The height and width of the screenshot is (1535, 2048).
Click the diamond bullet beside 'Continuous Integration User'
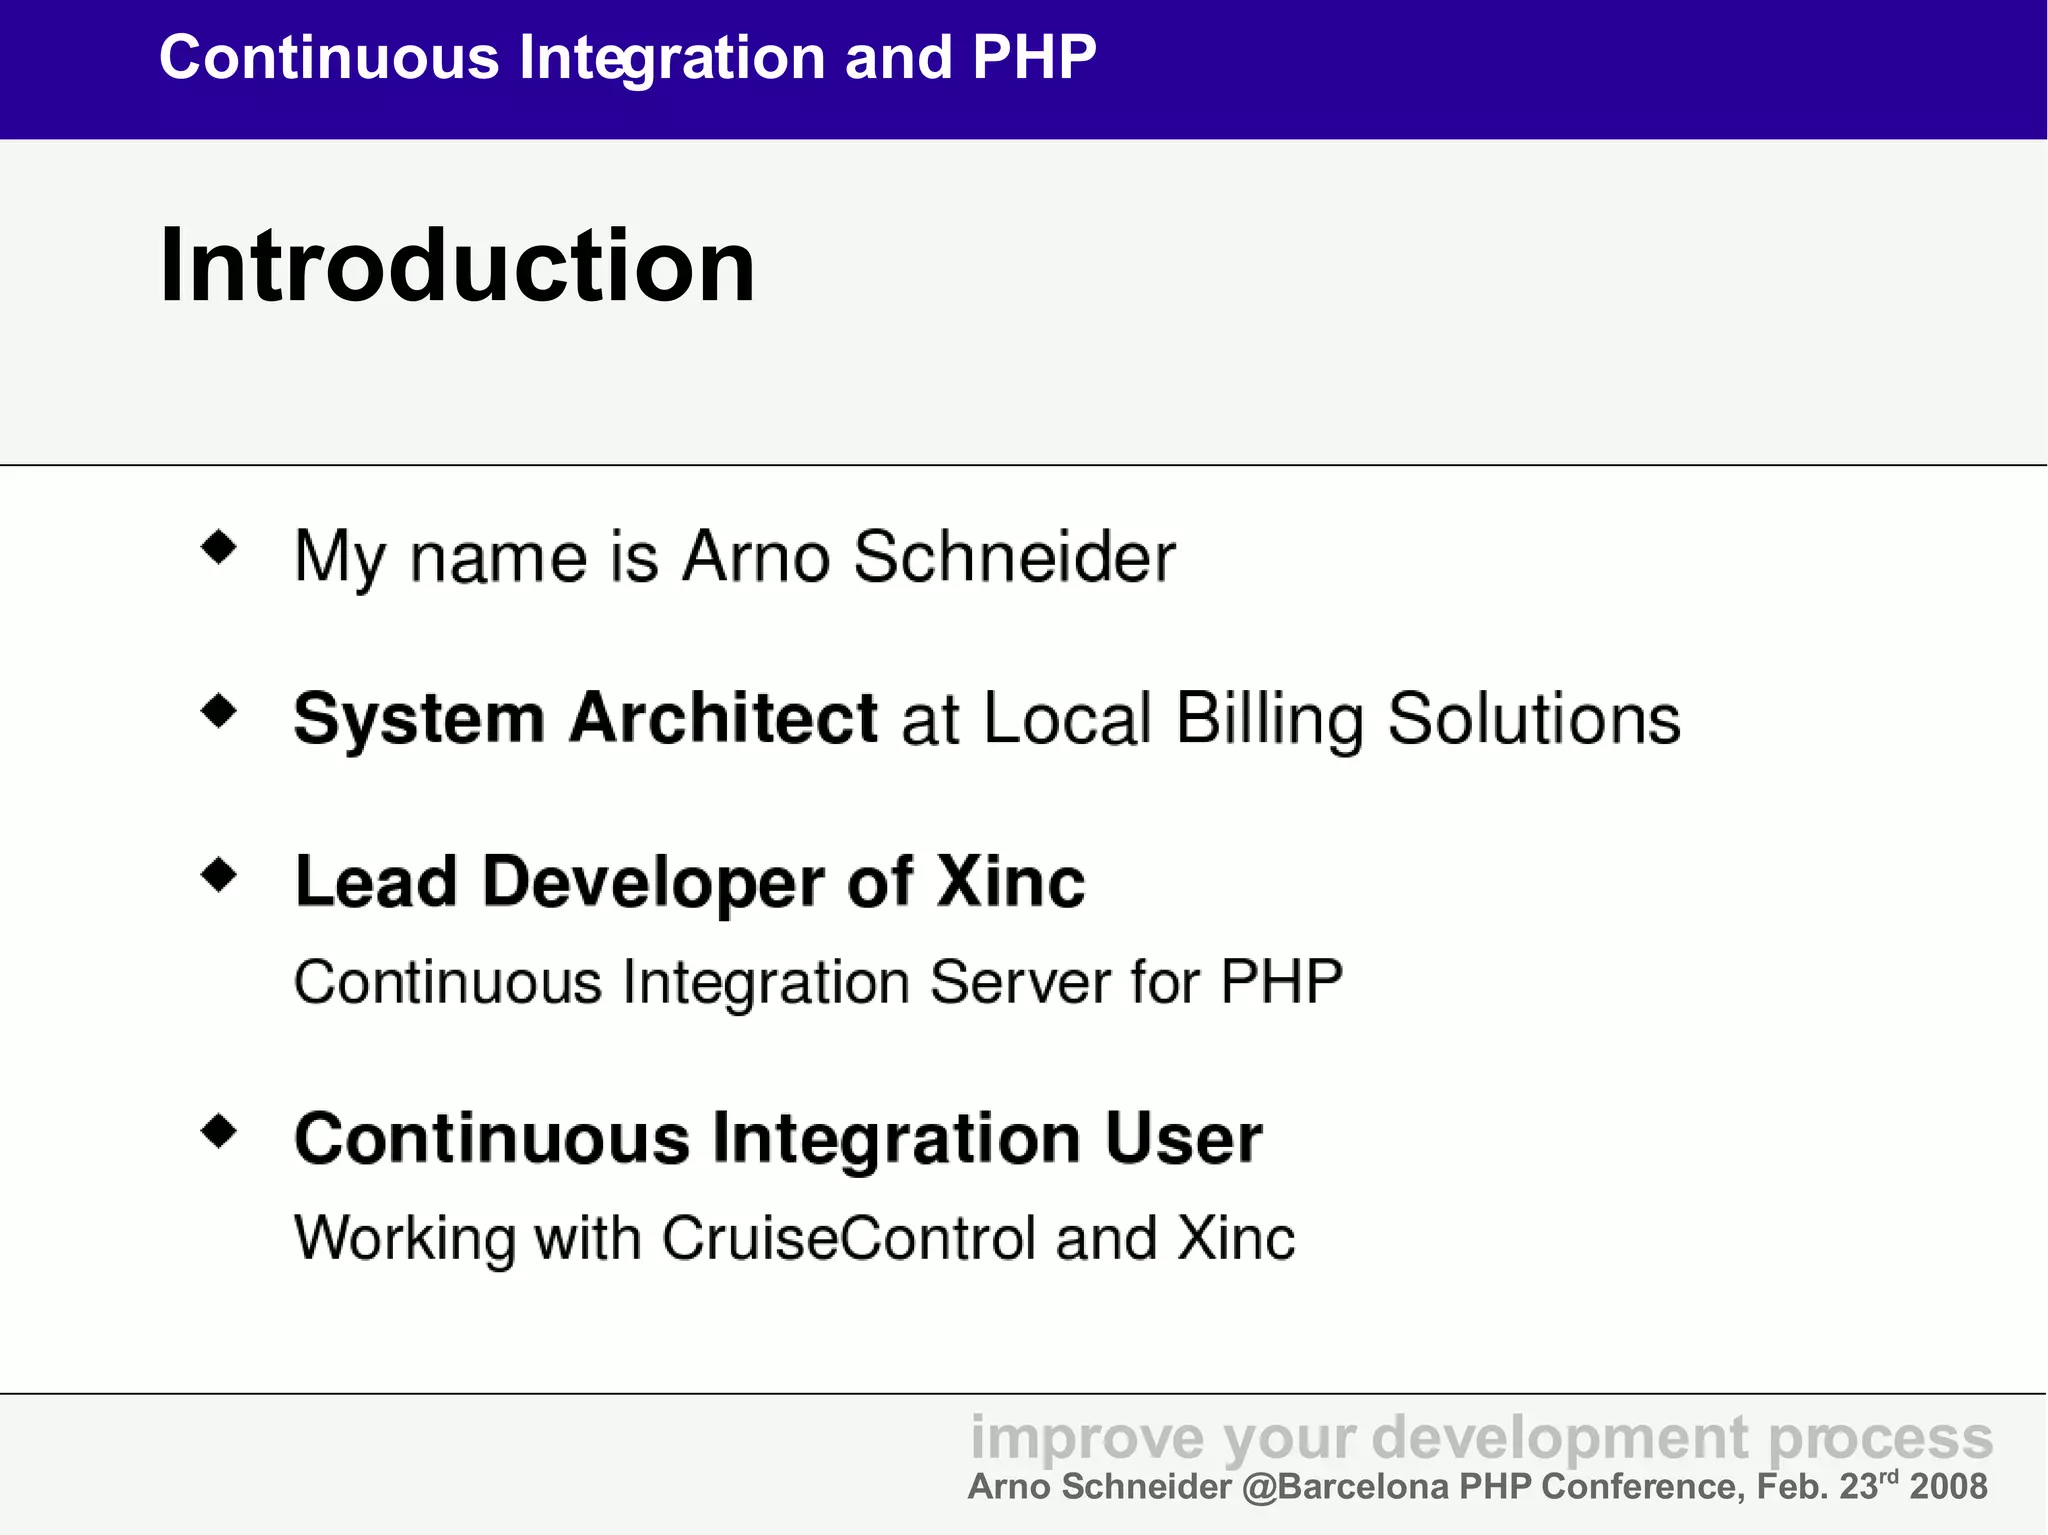[x=218, y=1132]
